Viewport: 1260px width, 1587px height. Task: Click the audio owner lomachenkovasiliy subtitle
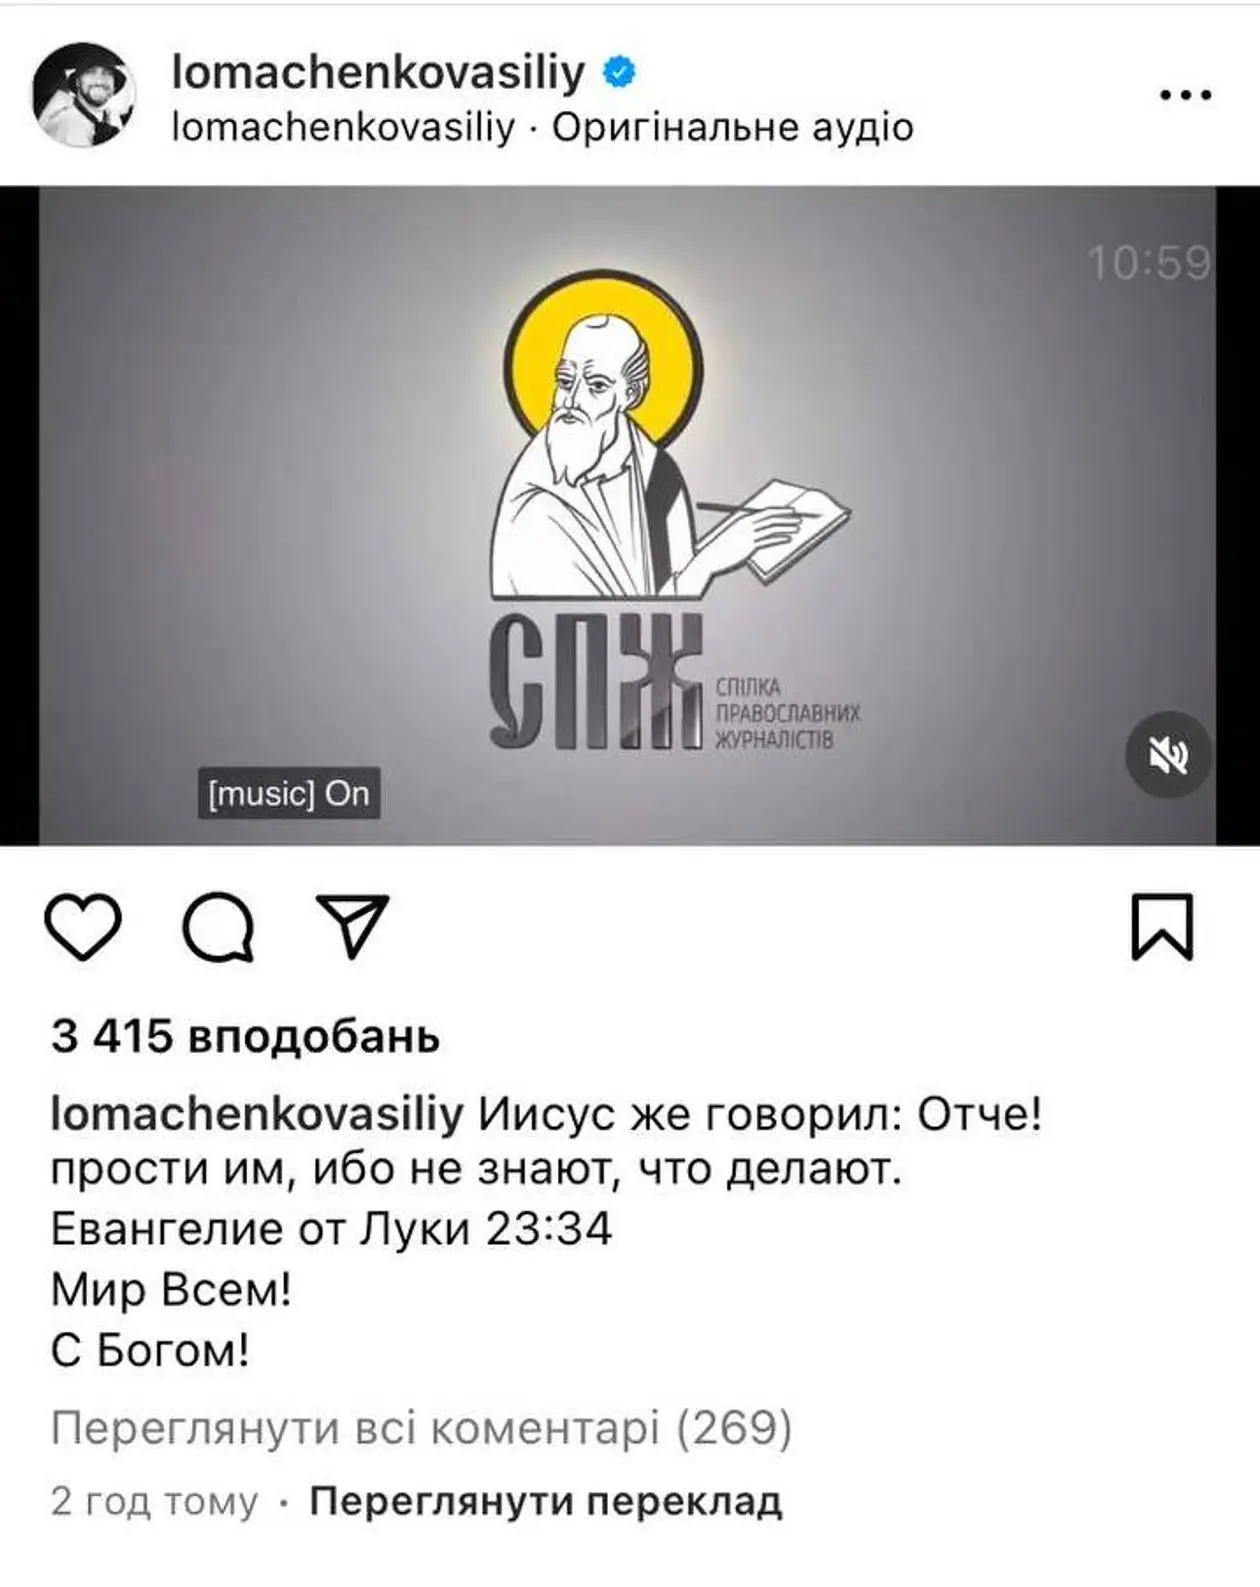(344, 127)
